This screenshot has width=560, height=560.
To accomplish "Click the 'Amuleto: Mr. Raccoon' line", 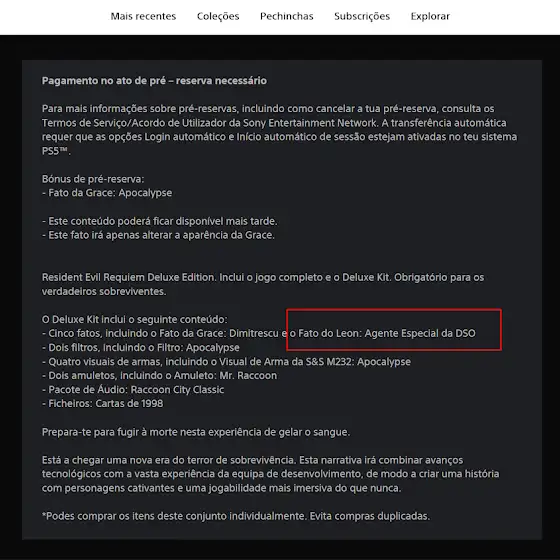I will click(x=159, y=375).
